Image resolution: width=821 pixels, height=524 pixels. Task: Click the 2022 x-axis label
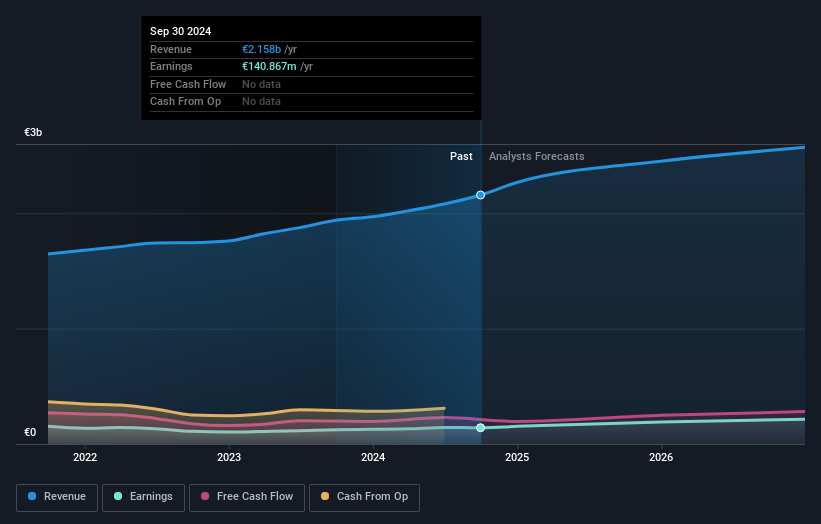point(85,457)
